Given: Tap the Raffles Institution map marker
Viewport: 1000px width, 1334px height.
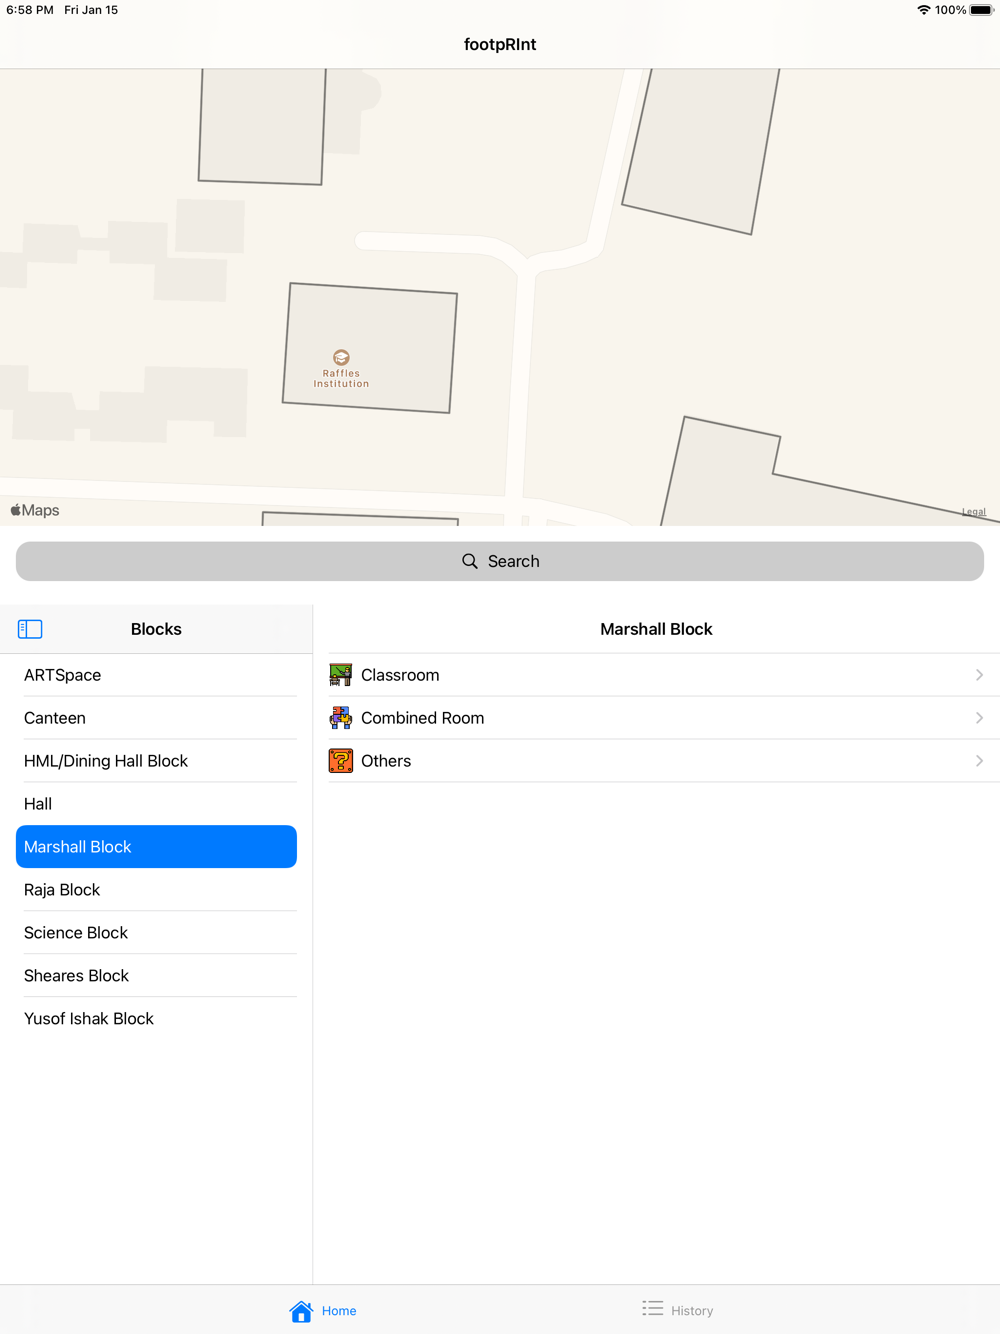Looking at the screenshot, I should pyautogui.click(x=341, y=358).
